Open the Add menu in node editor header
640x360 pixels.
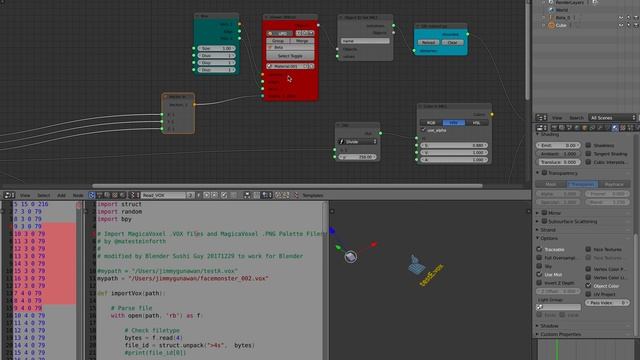coord(61,196)
